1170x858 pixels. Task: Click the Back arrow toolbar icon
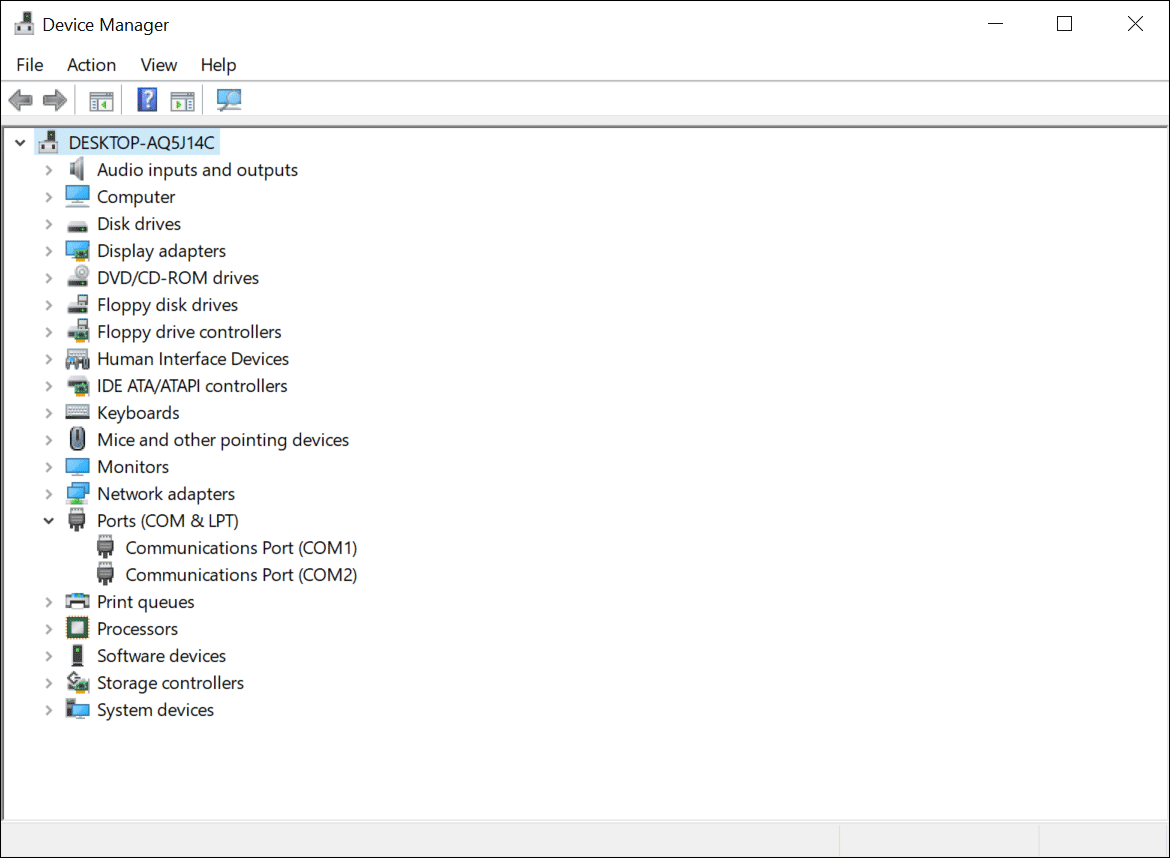20,100
